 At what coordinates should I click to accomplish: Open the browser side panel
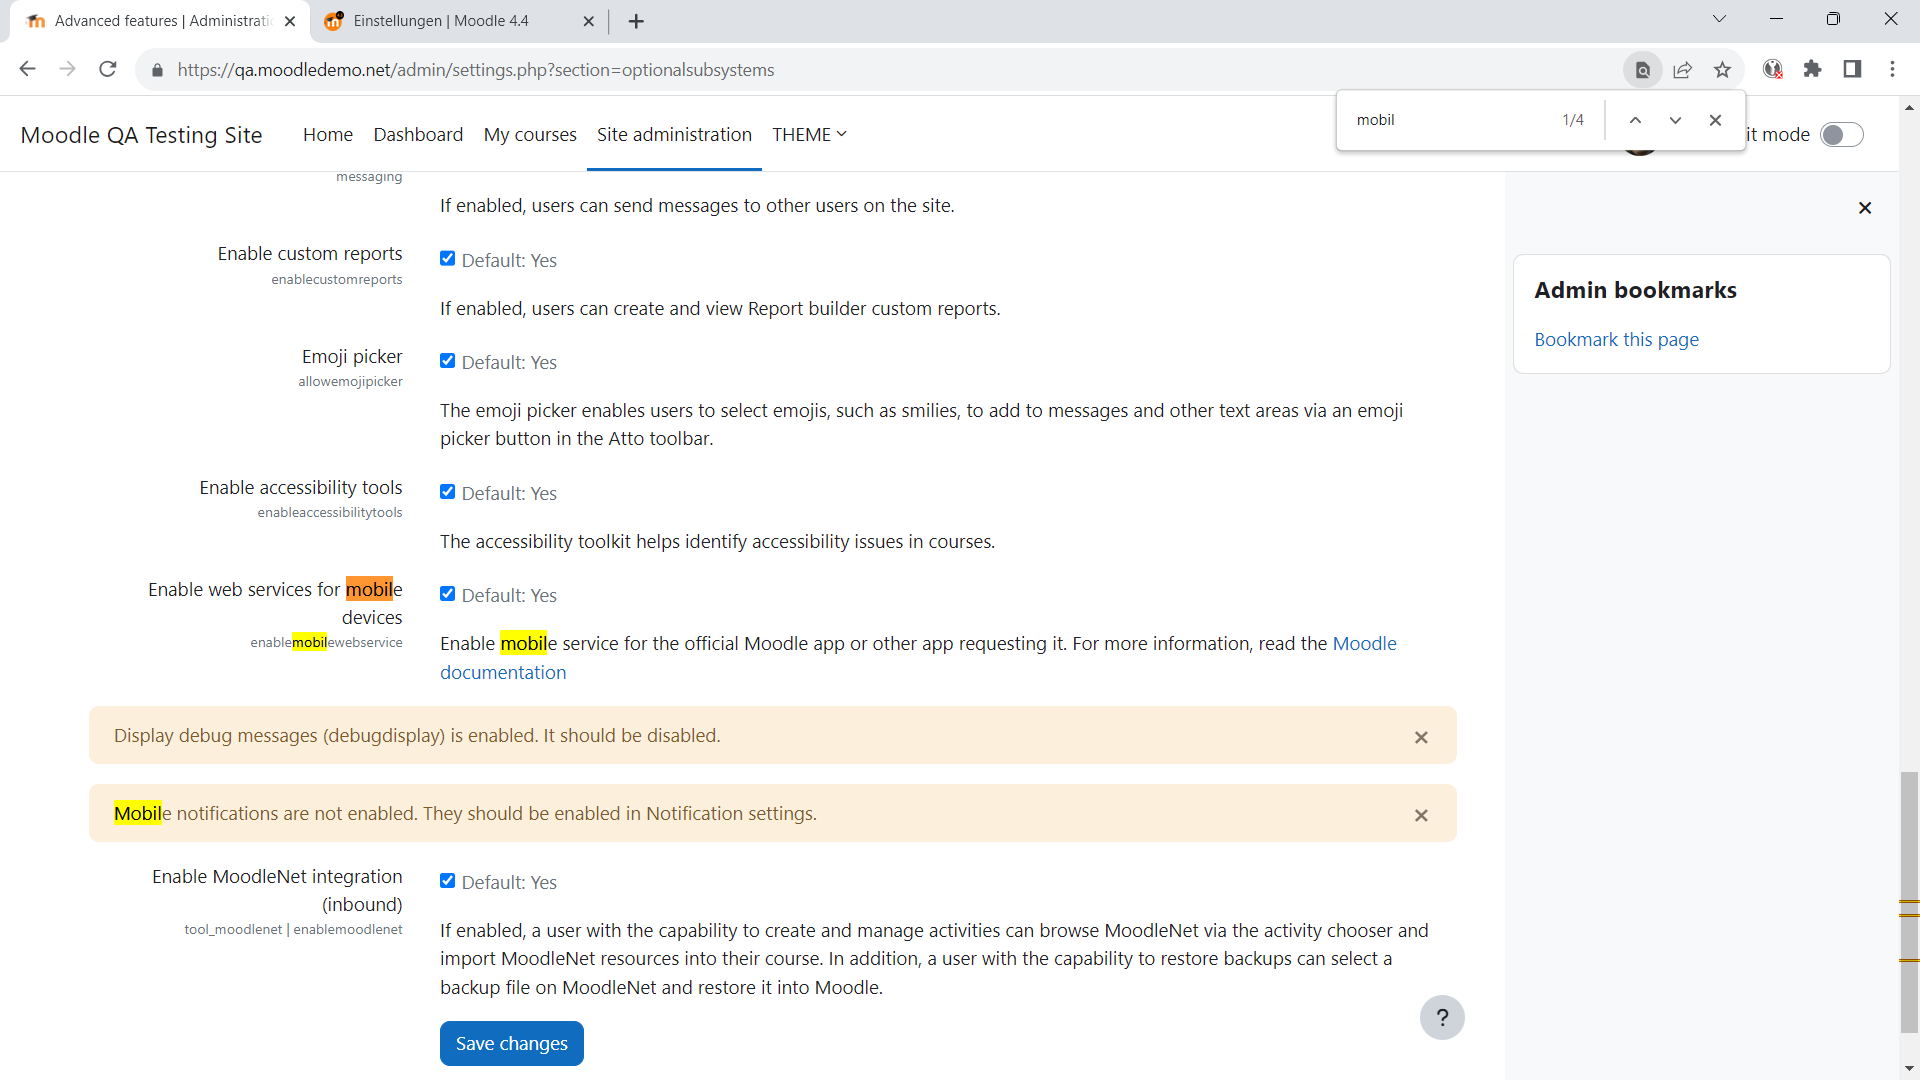tap(1852, 69)
